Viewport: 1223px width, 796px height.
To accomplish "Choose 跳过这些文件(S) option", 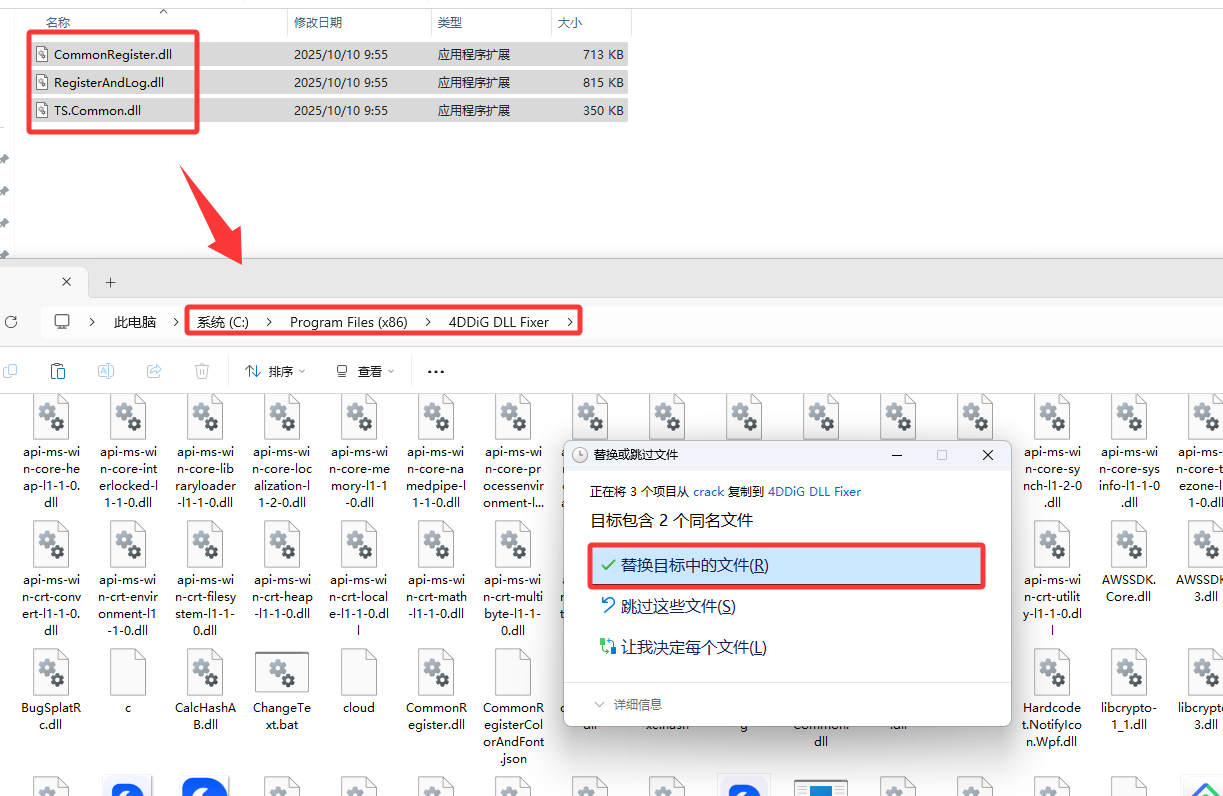I will click(678, 606).
